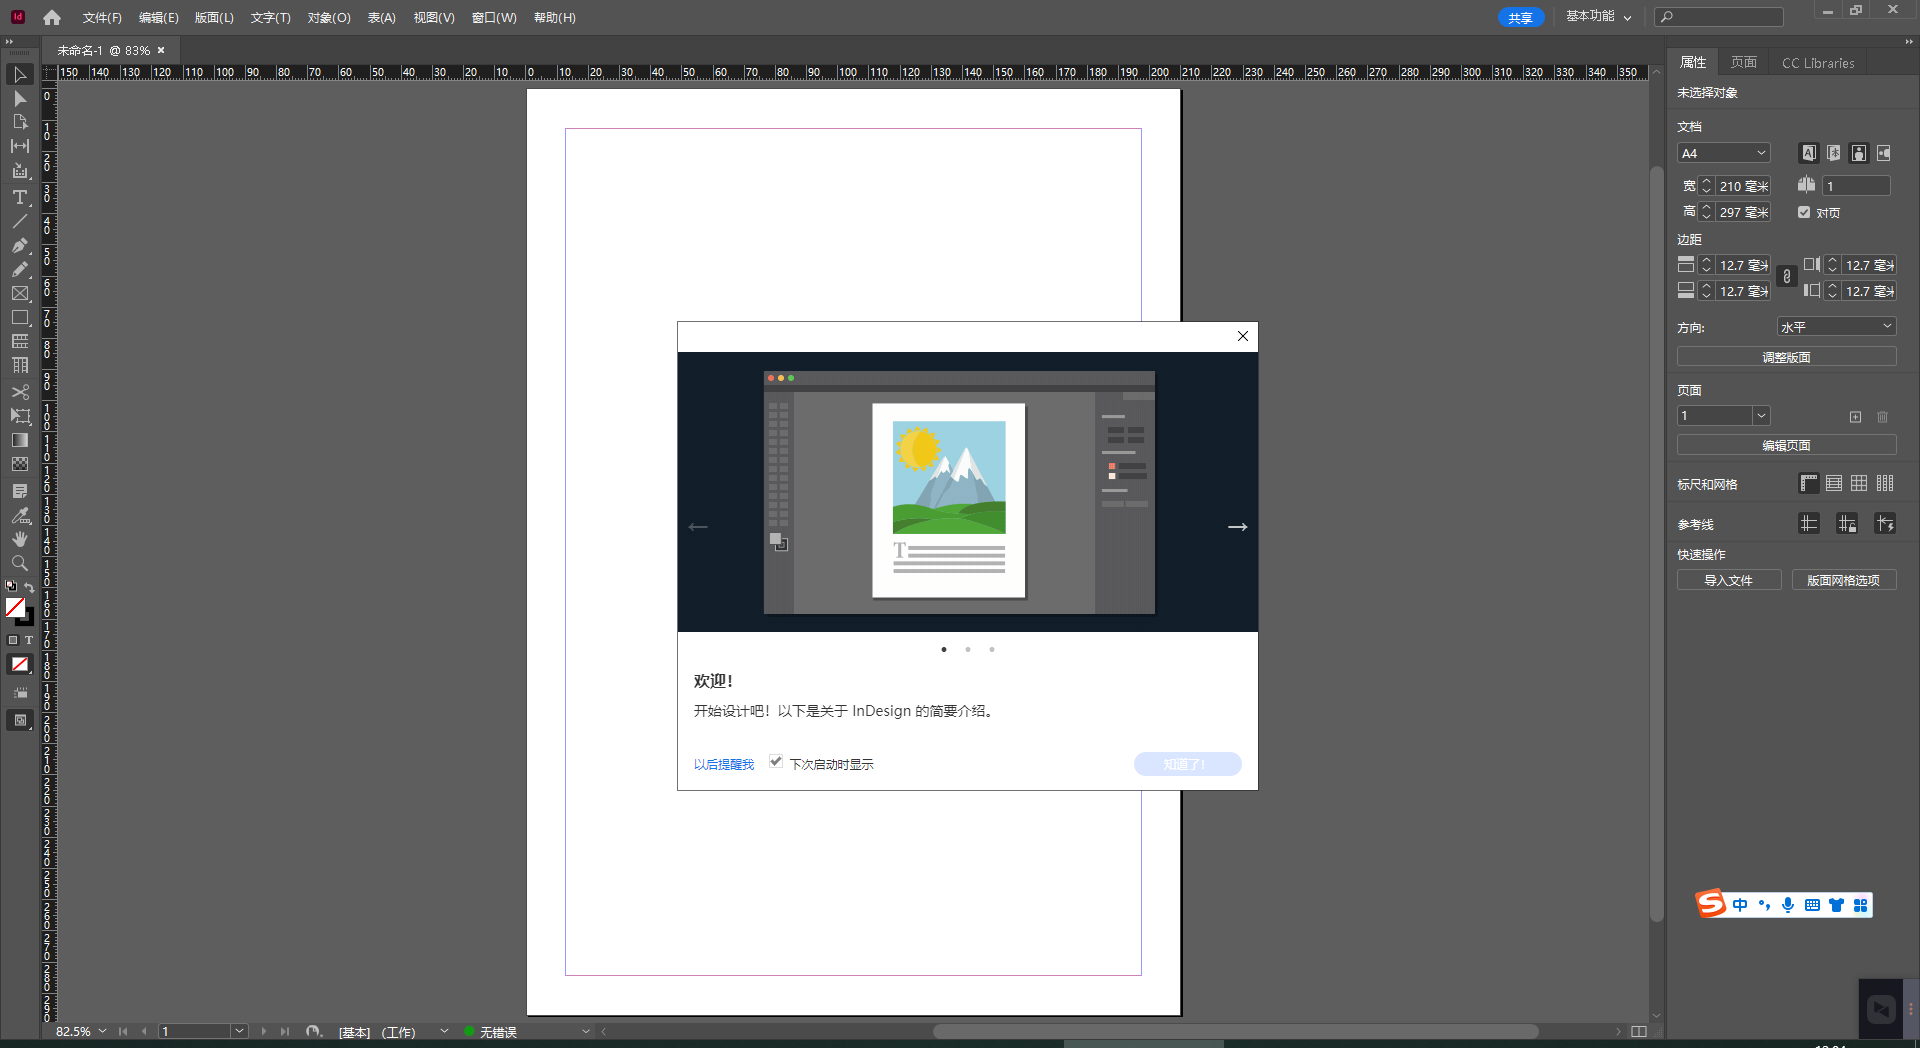1920x1048 pixels.
Task: Click the fill color swatch in toolbar
Action: tap(15, 607)
